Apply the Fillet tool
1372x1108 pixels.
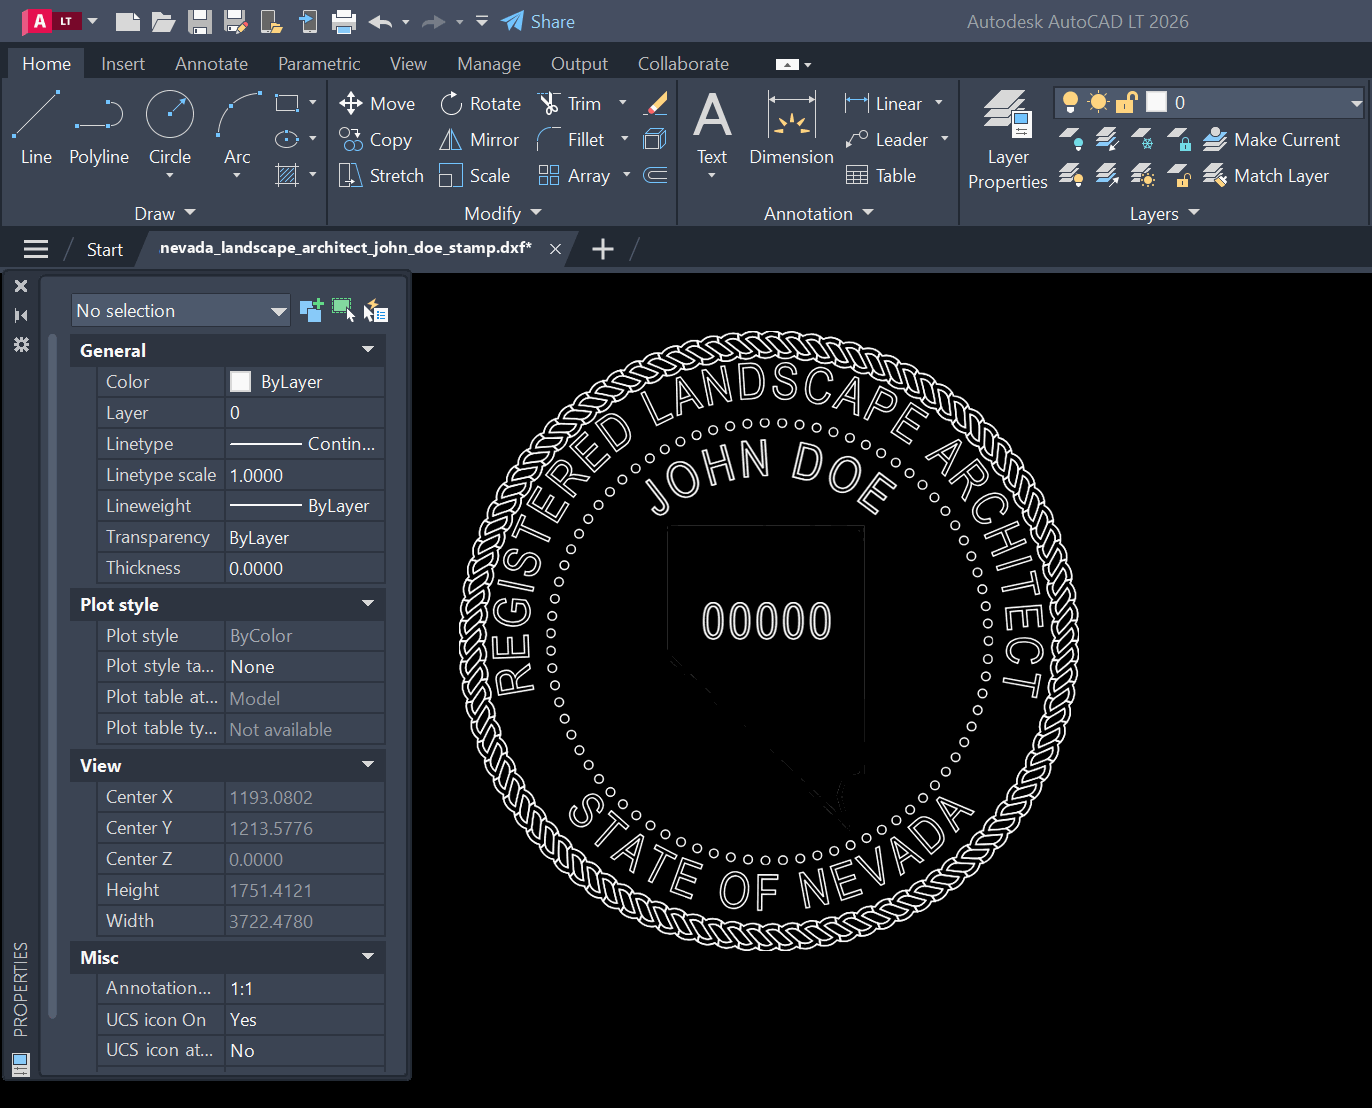(571, 139)
